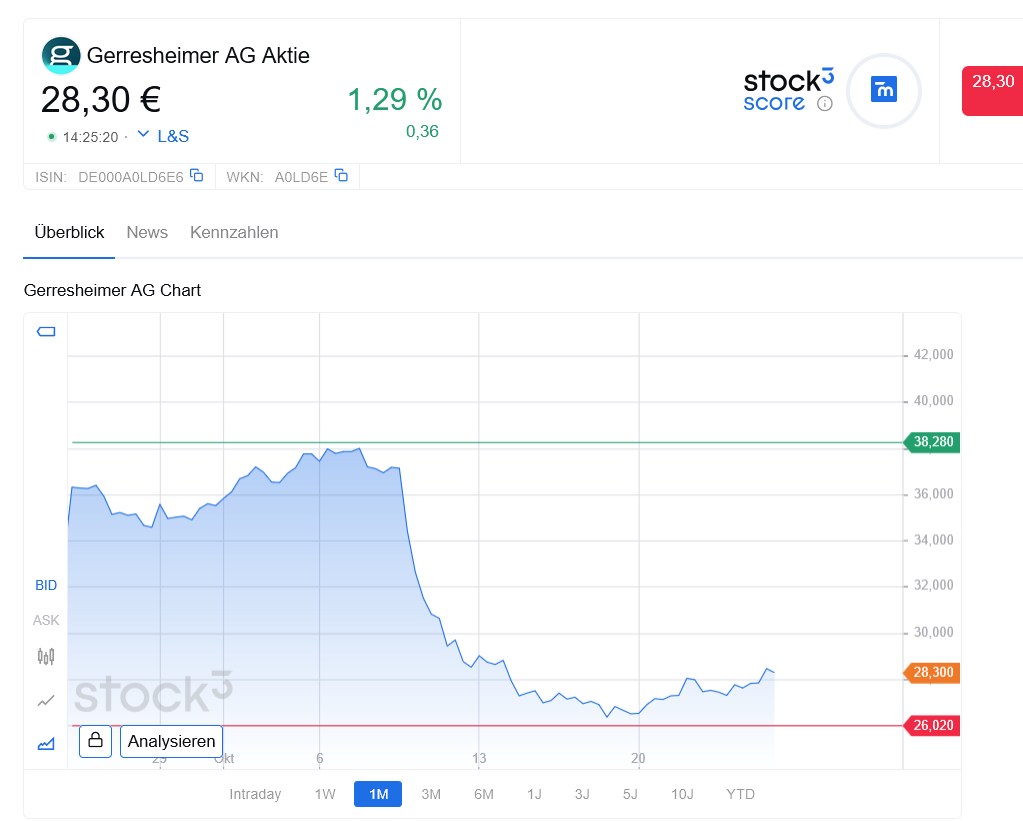Viewport: 1023px width, 821px height.
Task: Open the Kennzahlen tab
Action: (234, 232)
